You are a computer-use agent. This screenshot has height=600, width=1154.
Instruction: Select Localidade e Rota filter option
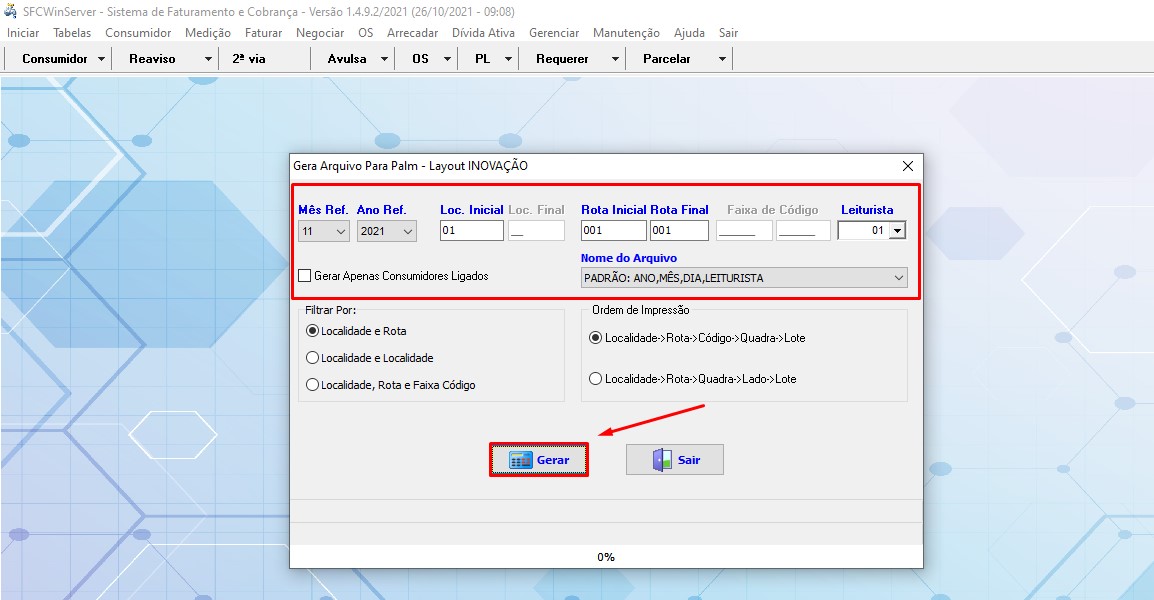(x=313, y=331)
